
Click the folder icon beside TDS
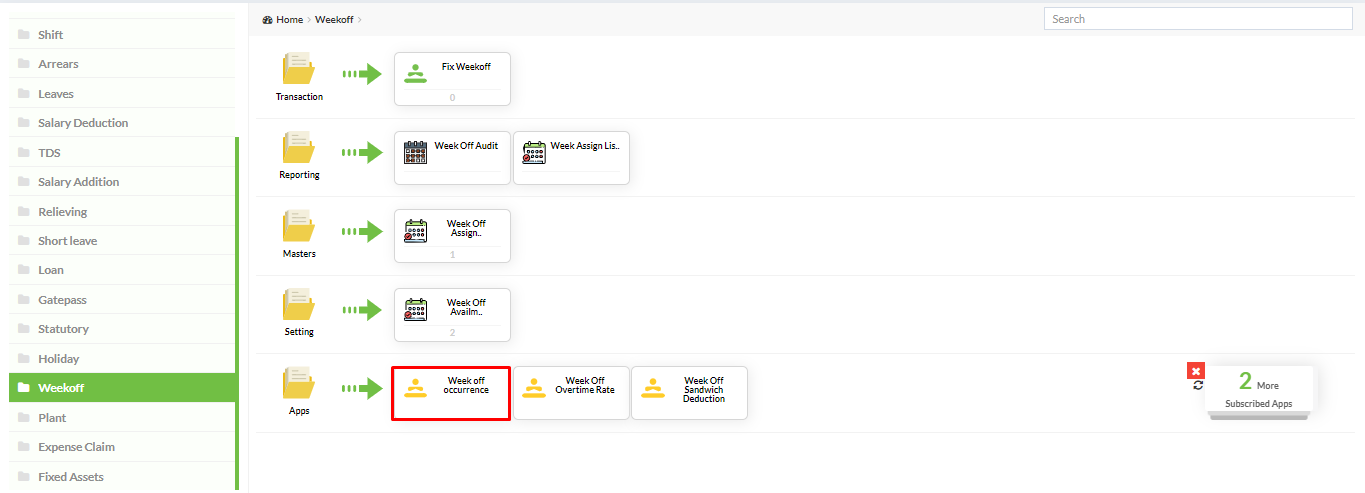pos(24,152)
